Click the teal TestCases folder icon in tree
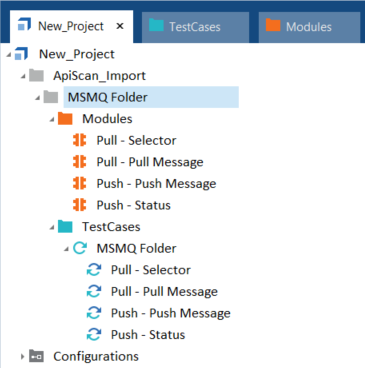 [65, 227]
